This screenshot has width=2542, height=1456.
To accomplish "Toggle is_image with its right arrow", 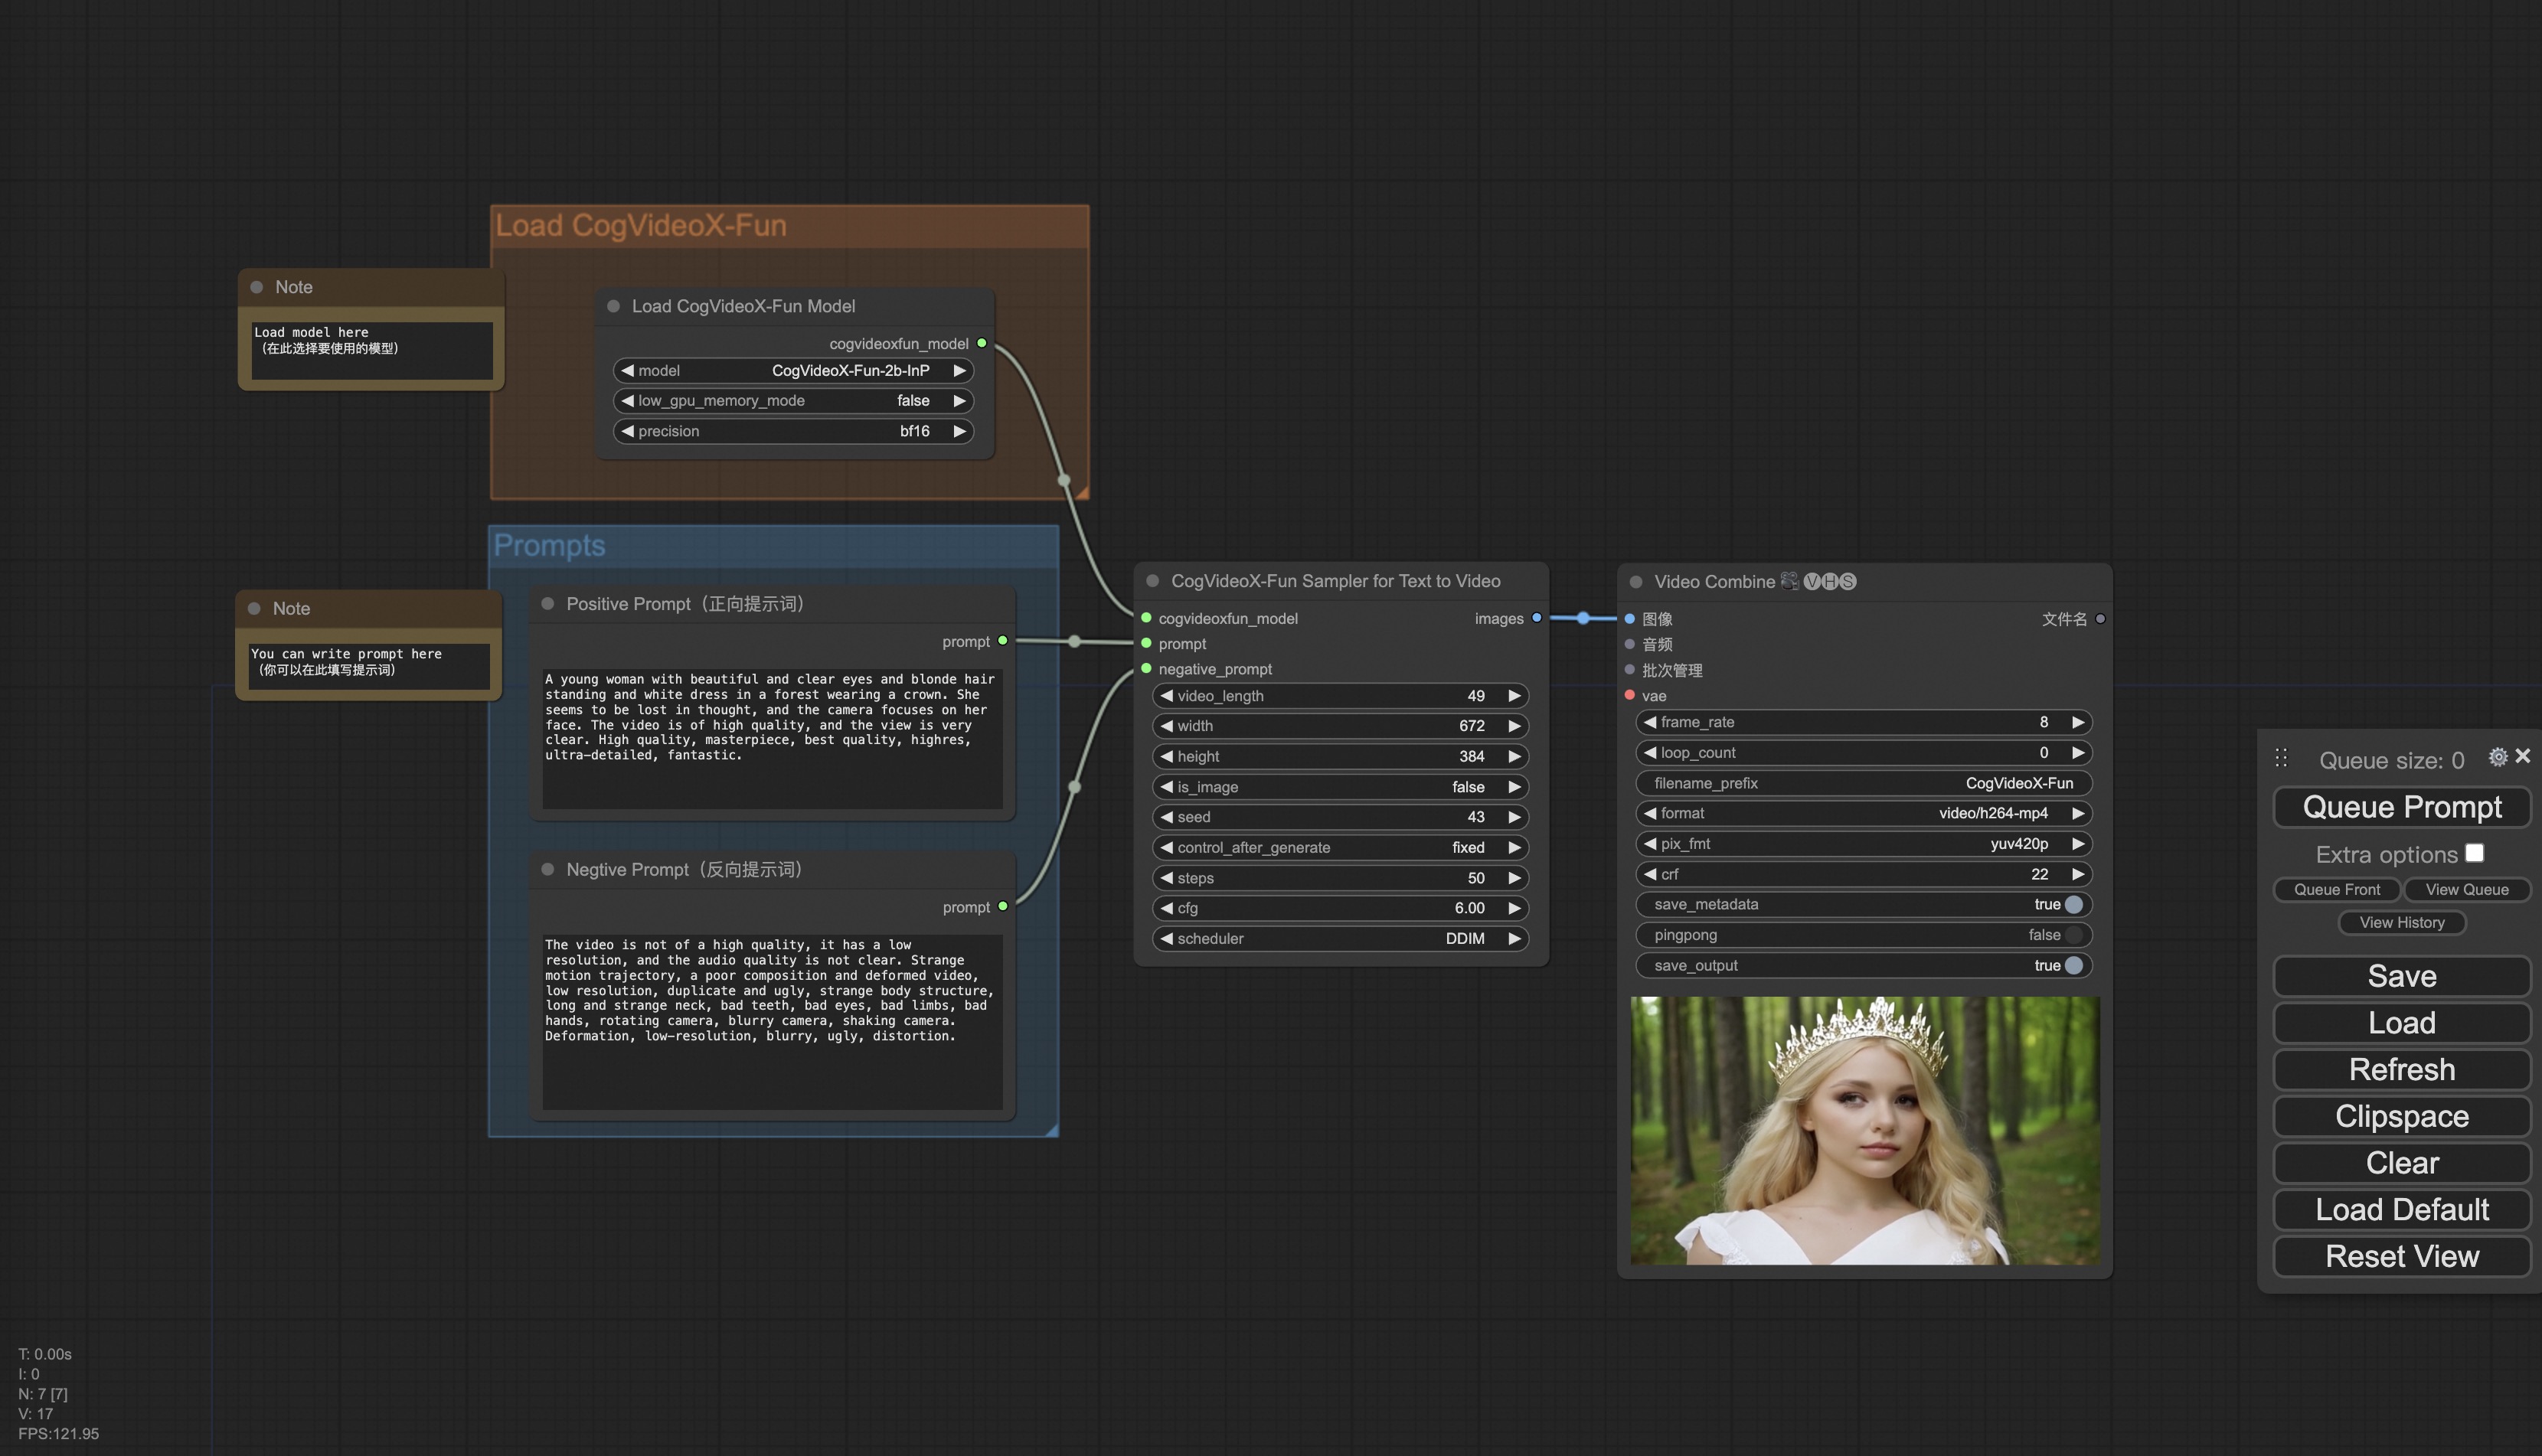I will (x=1515, y=787).
